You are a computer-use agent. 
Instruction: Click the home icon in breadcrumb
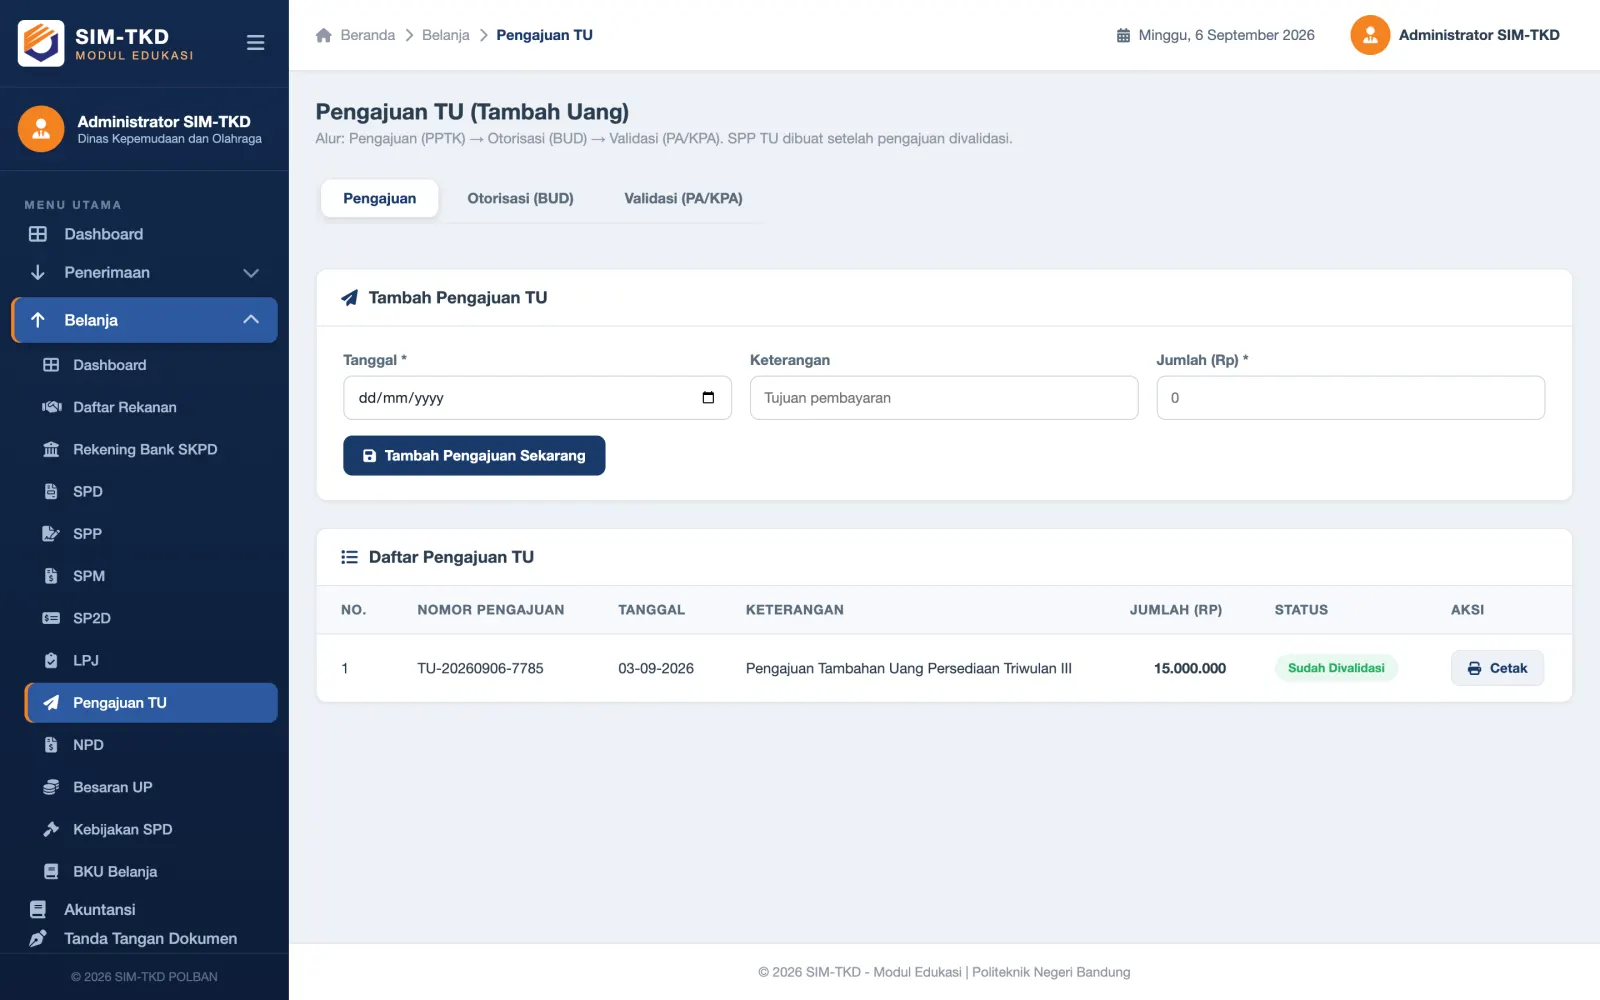point(323,35)
